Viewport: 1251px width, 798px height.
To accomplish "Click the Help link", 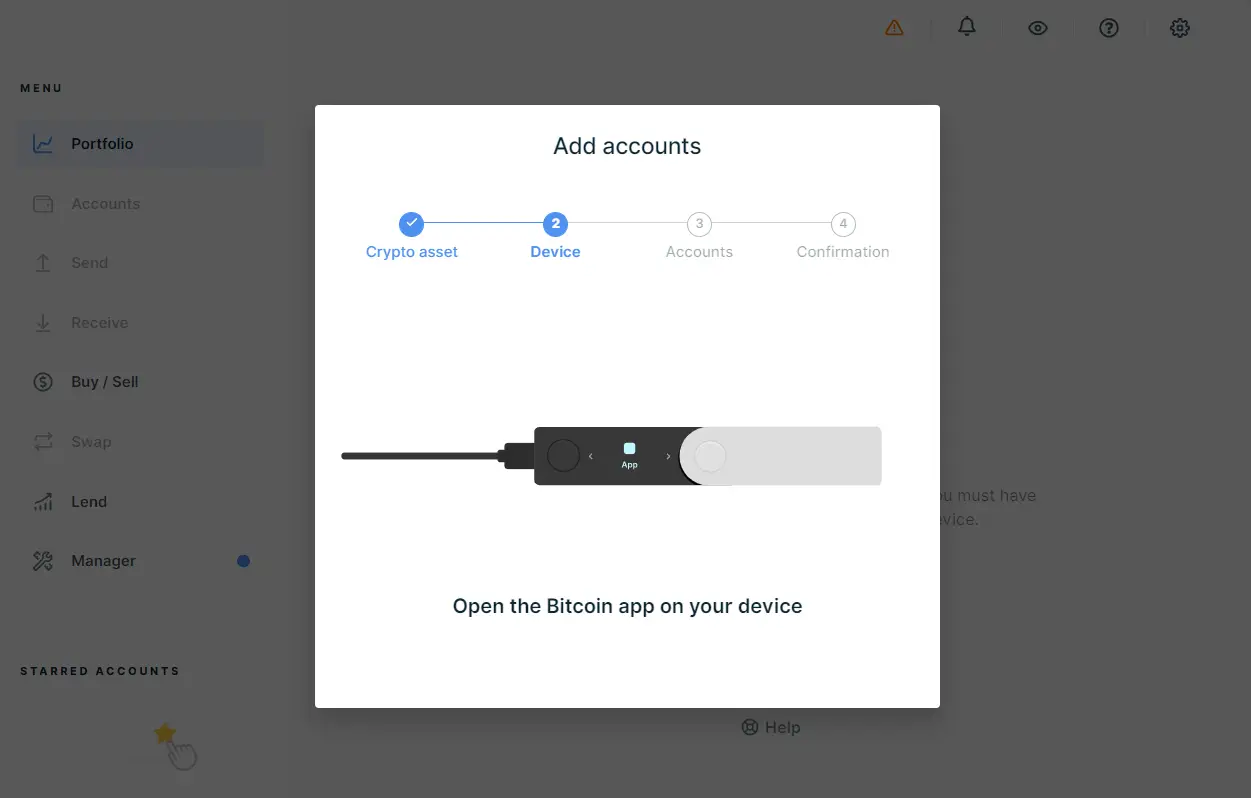I will 771,727.
